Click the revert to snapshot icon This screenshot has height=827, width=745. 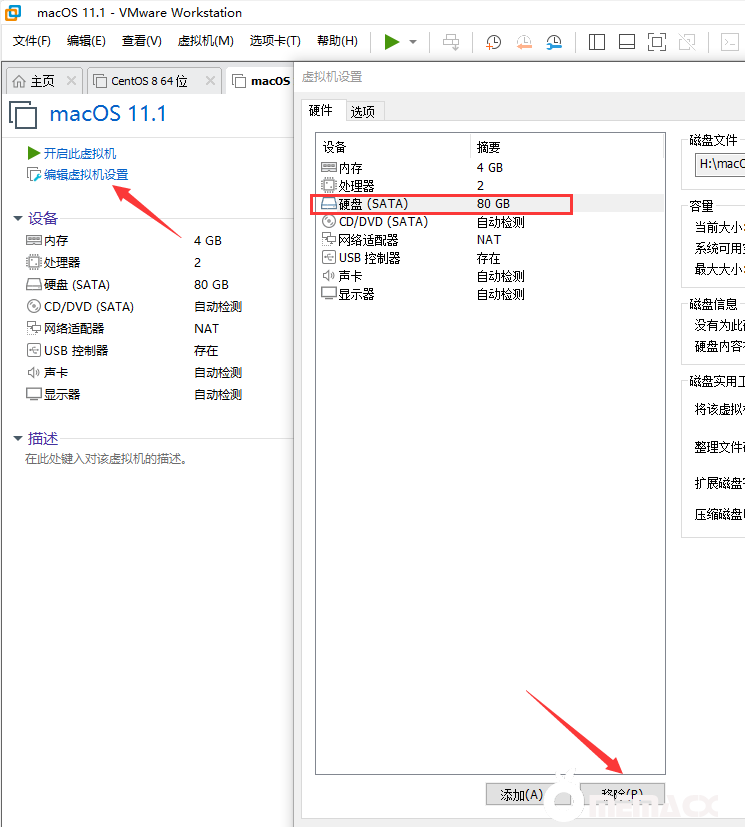[524, 42]
